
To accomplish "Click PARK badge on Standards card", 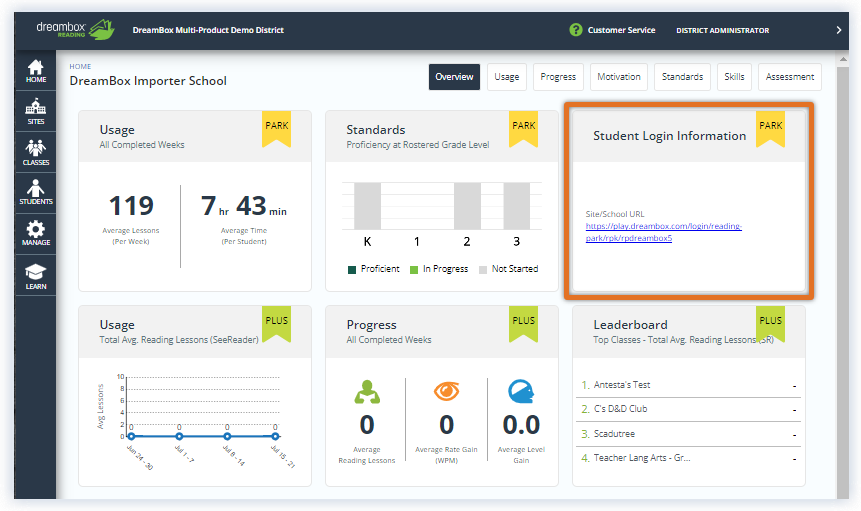I will 523,130.
